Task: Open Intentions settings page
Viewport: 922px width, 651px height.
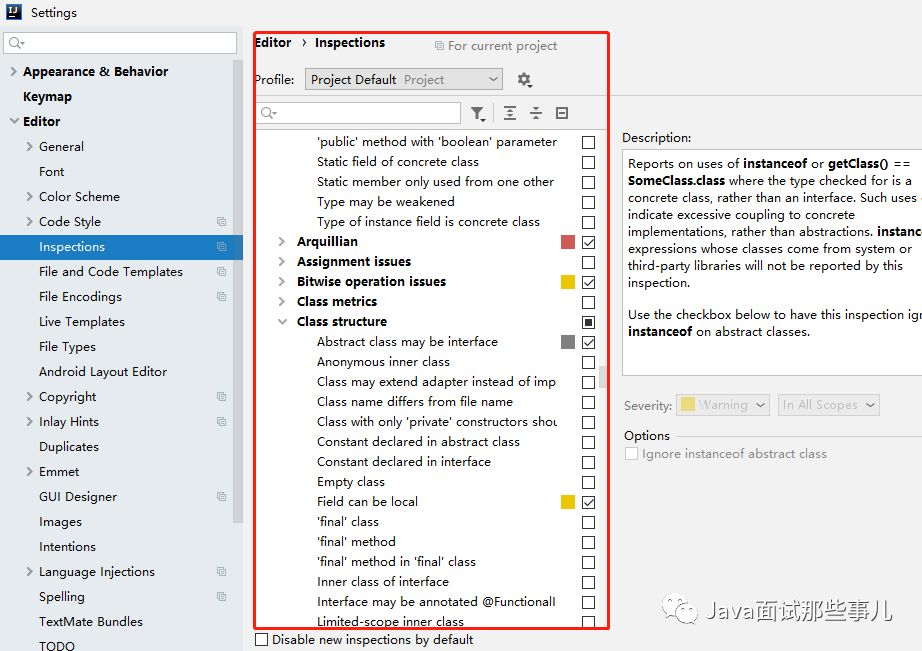Action: point(67,547)
